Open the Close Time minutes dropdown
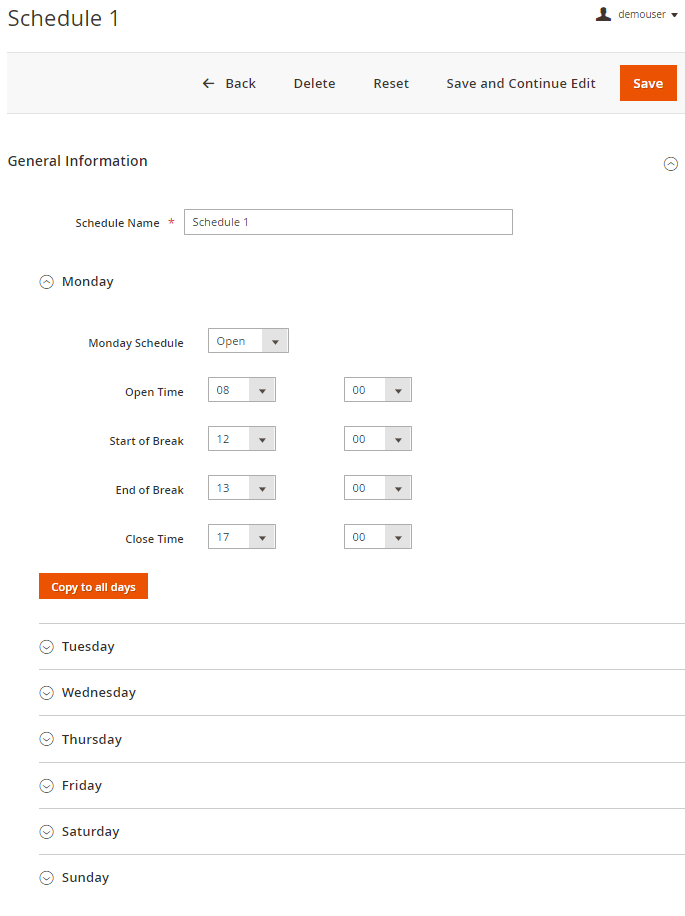 point(377,537)
